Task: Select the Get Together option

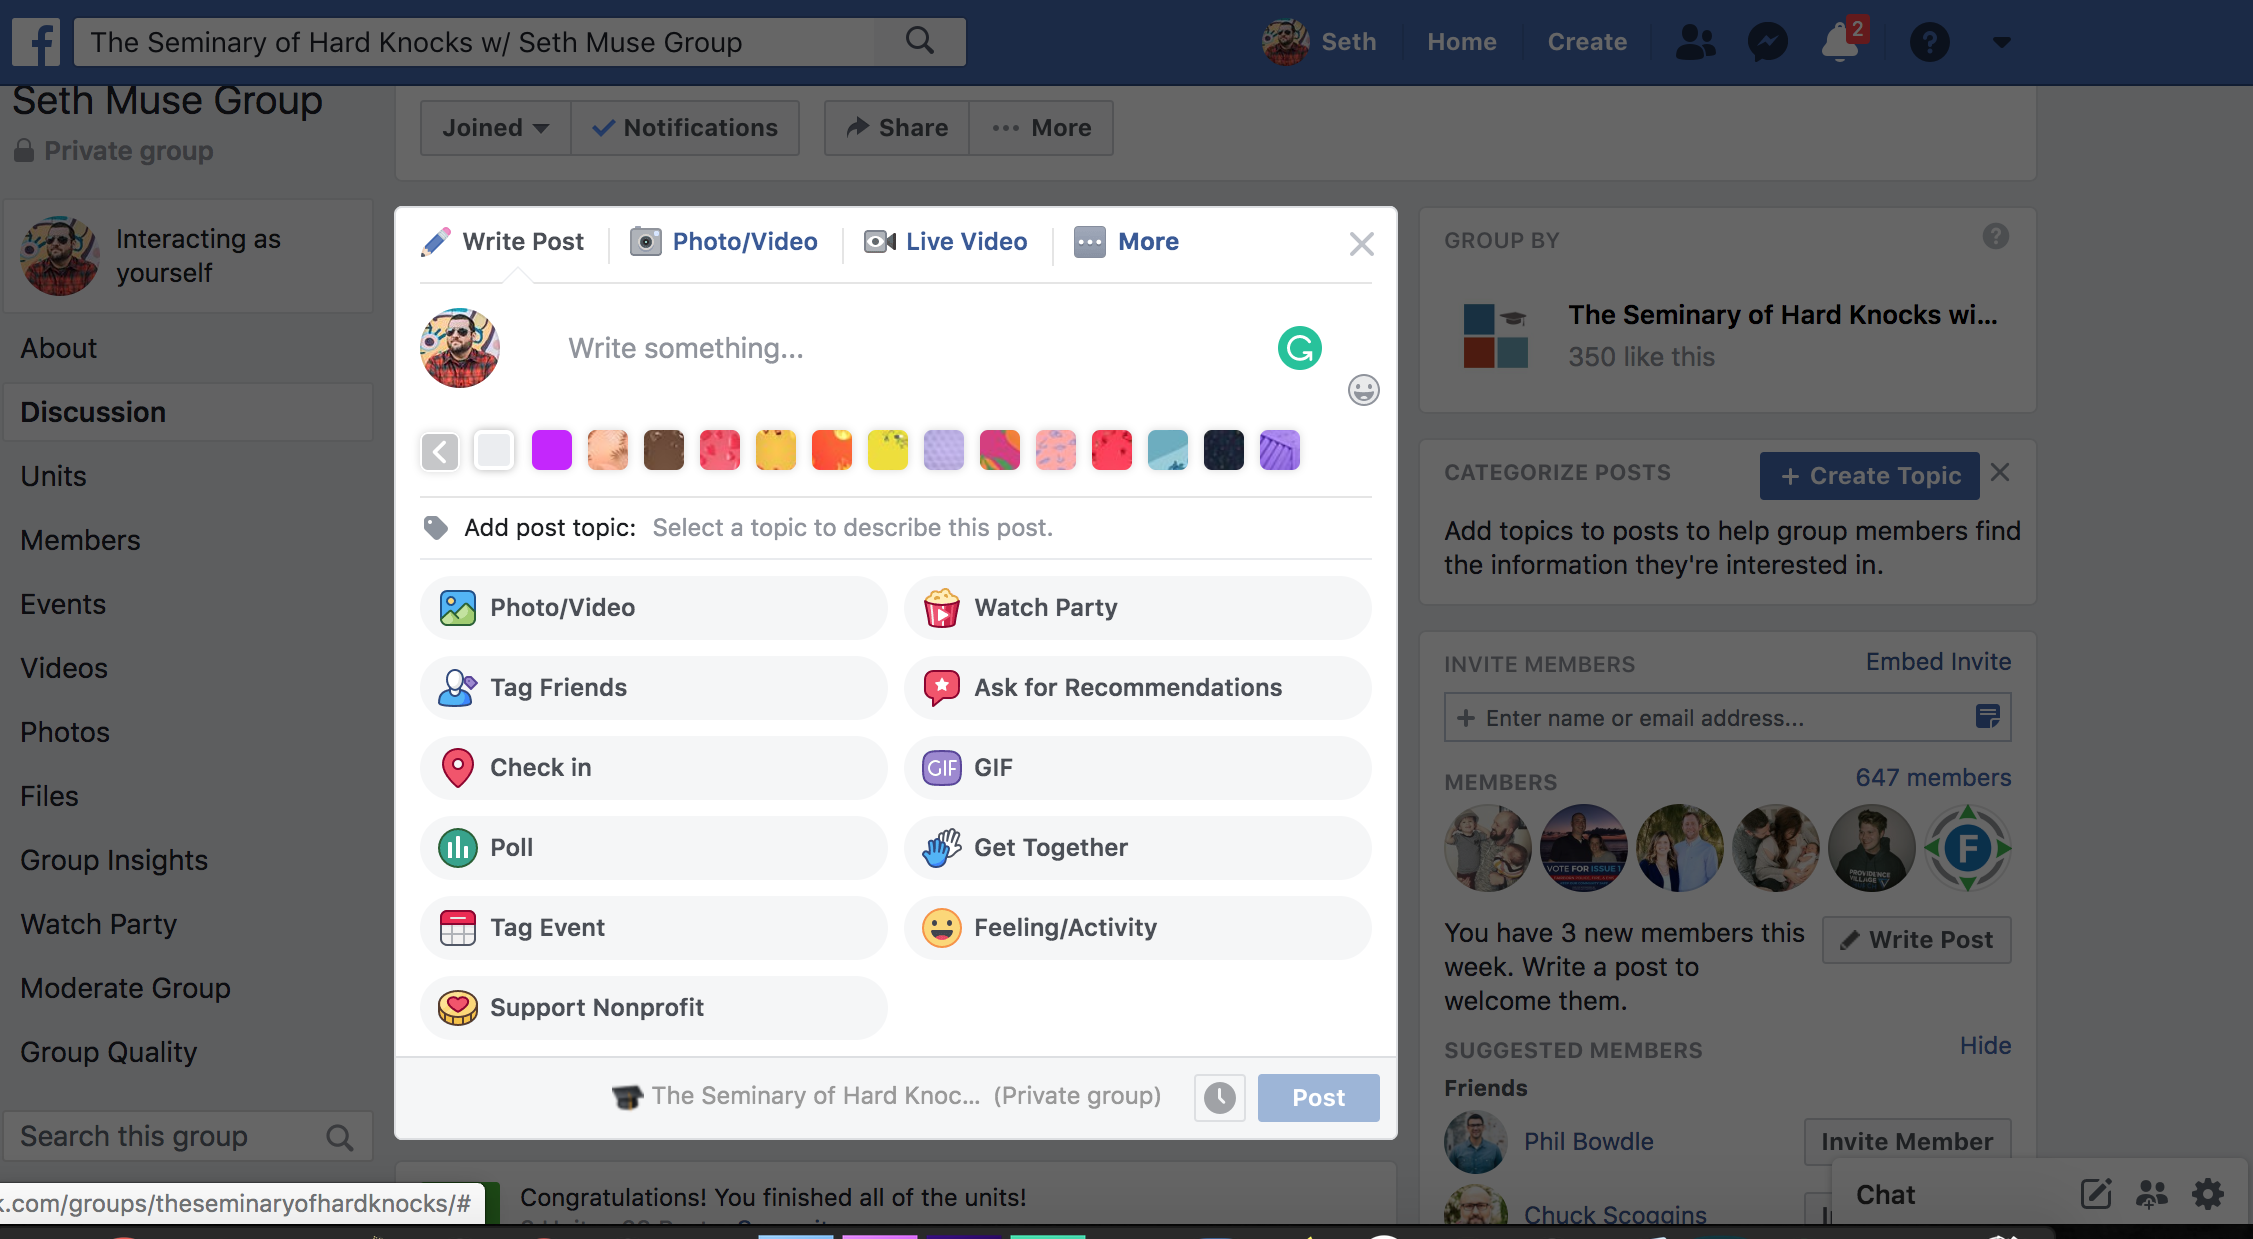Action: [1138, 848]
